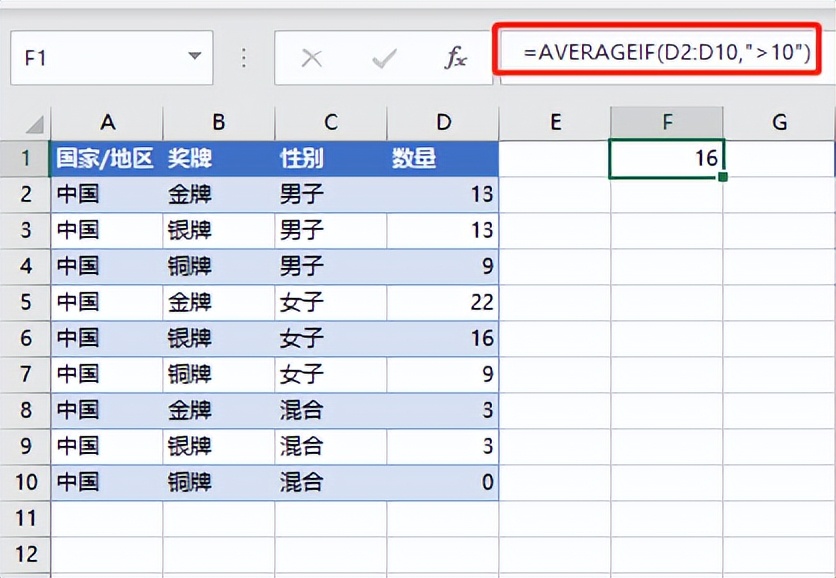Image resolution: width=836 pixels, height=578 pixels.
Task: Click header cell 国家/地区
Action: click(107, 158)
